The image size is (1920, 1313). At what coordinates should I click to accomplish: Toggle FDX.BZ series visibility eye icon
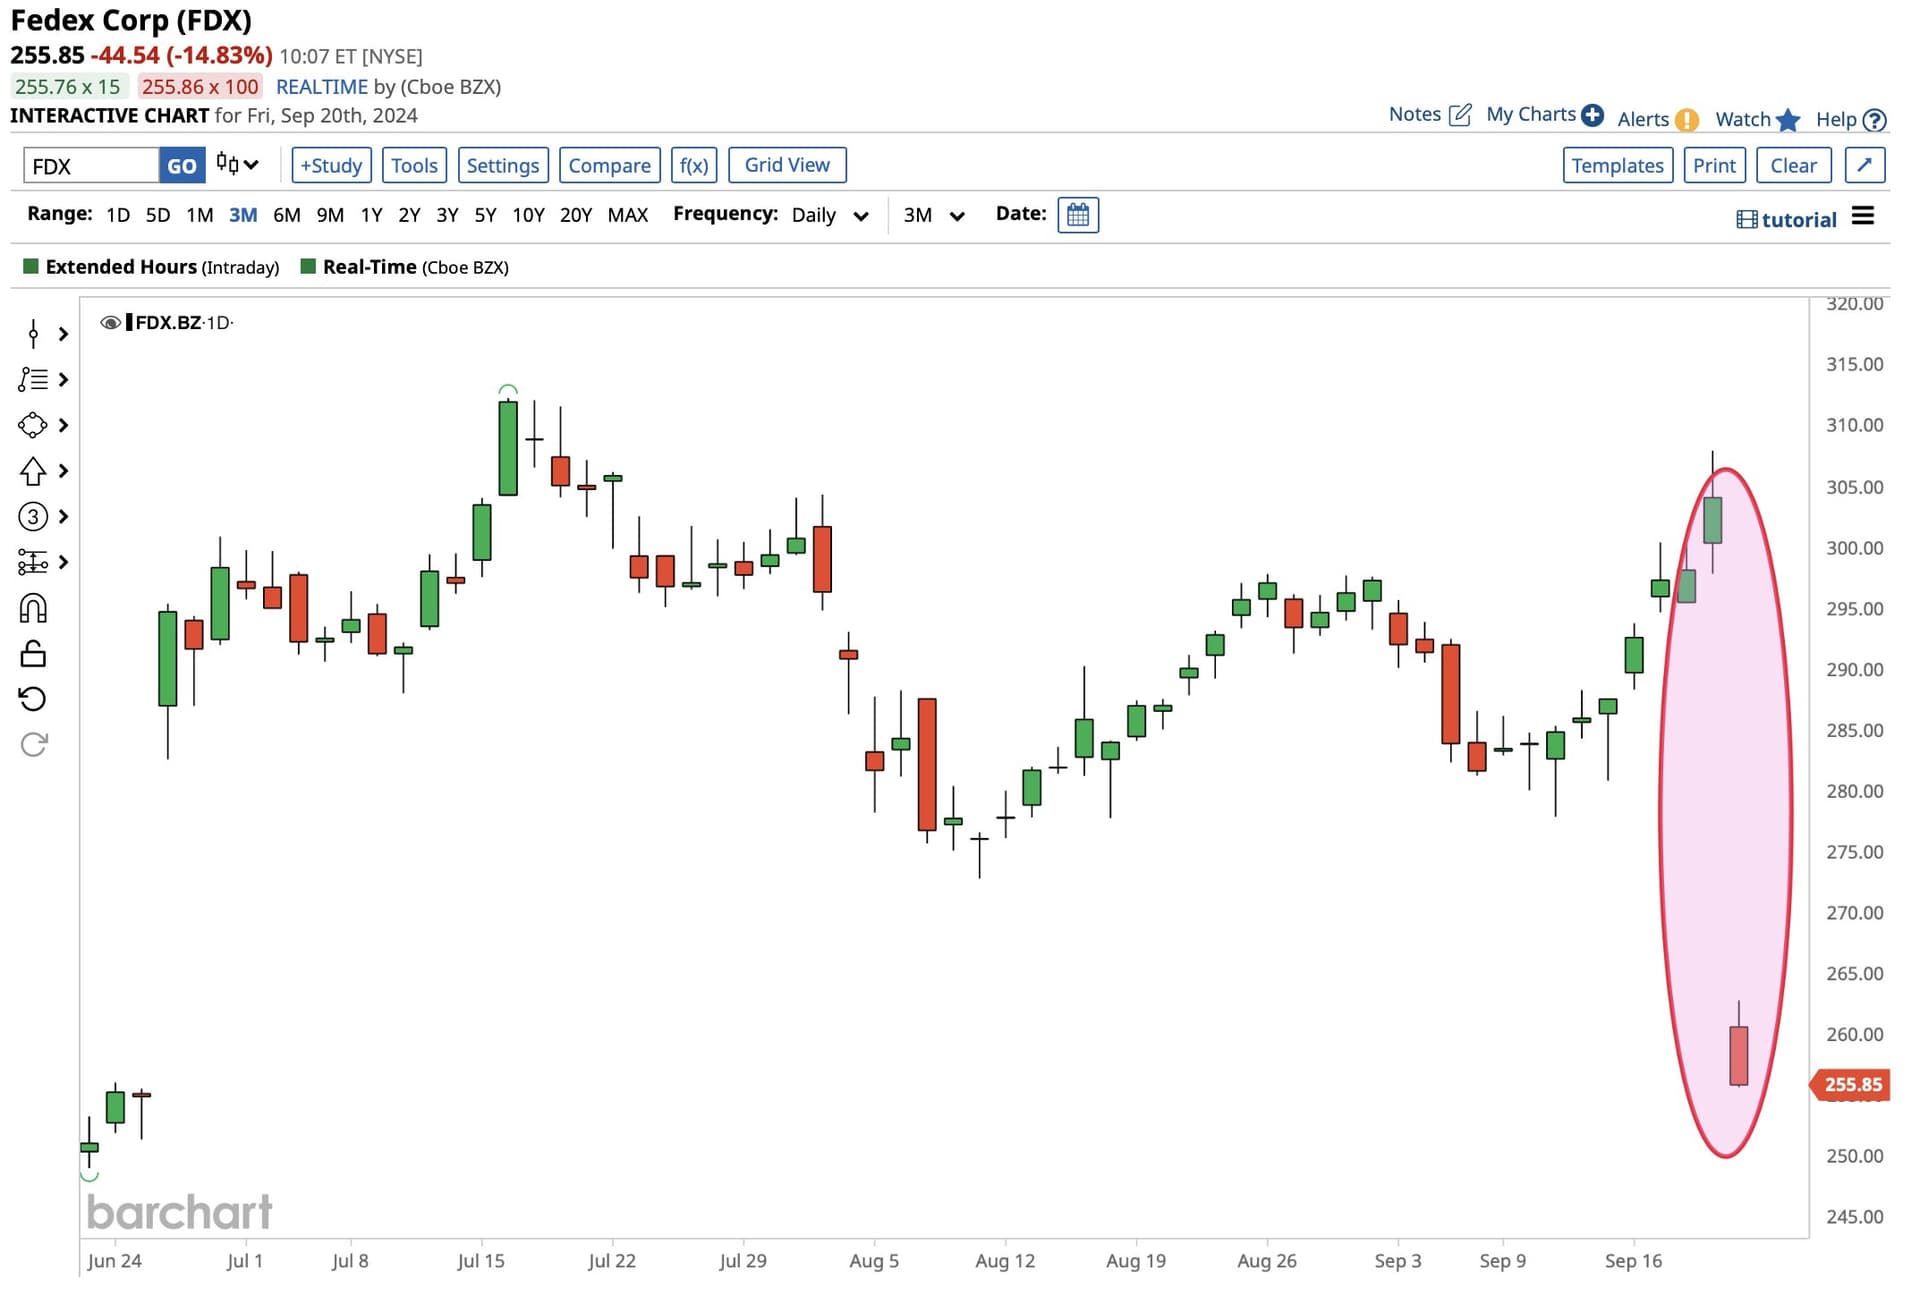coord(110,322)
